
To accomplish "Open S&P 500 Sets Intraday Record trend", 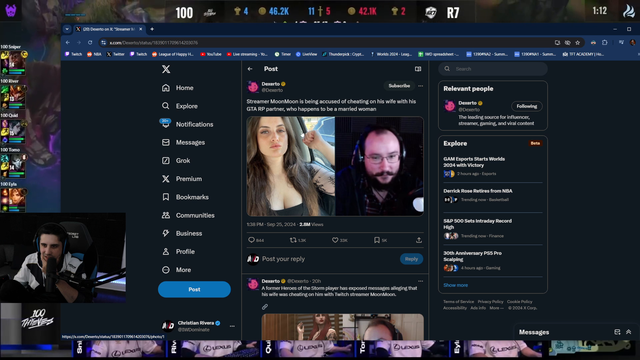I will click(x=492, y=228).
